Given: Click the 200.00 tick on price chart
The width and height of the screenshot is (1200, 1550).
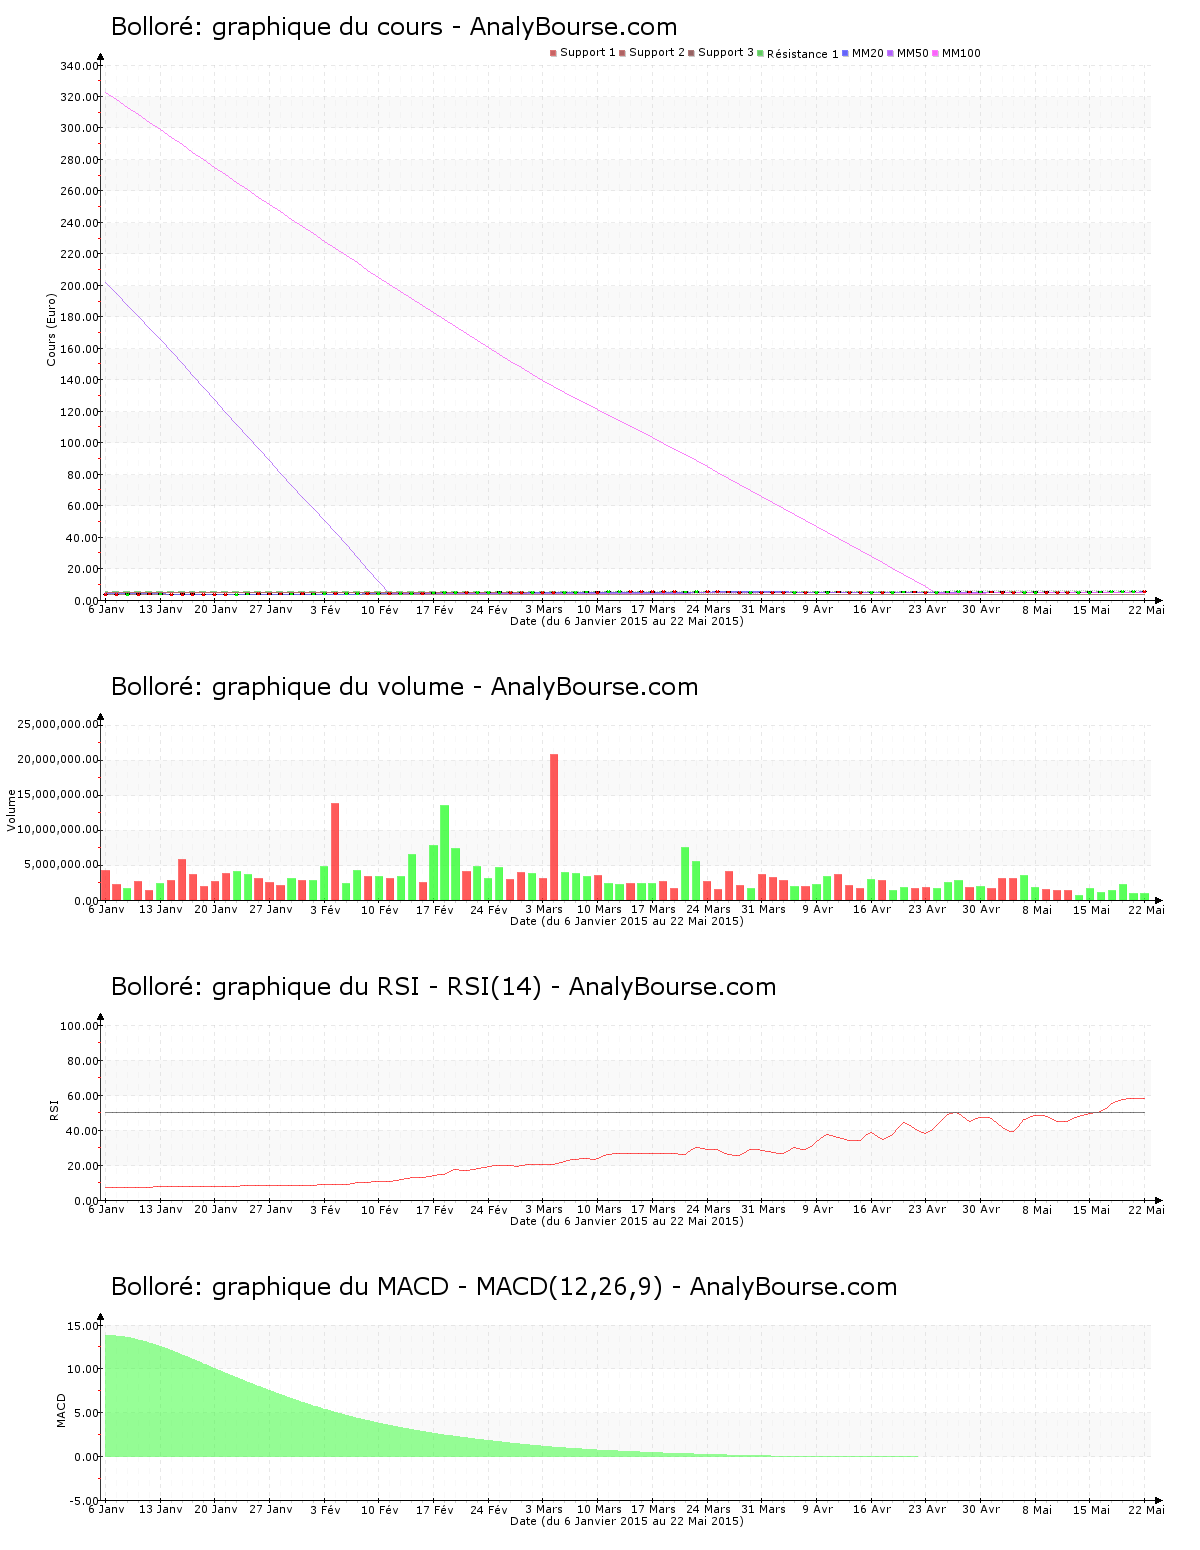Looking at the screenshot, I should point(79,286).
